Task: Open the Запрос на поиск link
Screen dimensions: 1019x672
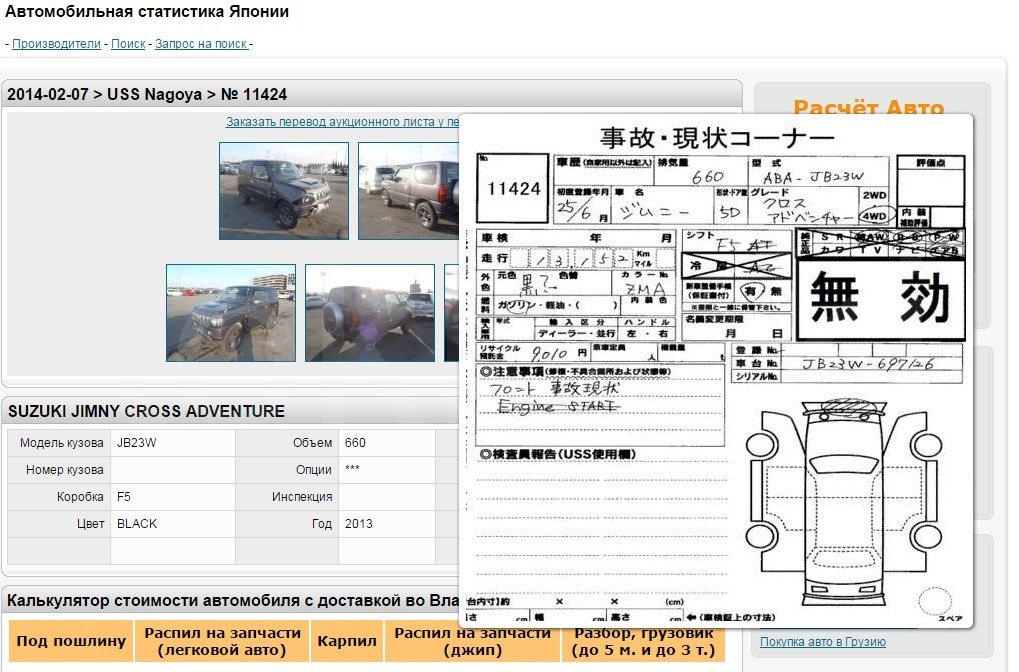Action: coord(202,44)
